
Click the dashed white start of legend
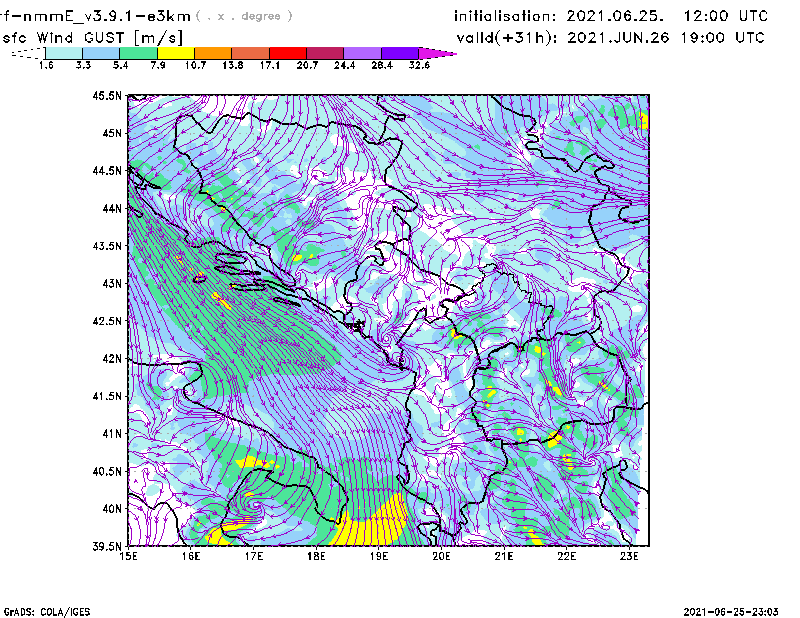click(x=28, y=53)
